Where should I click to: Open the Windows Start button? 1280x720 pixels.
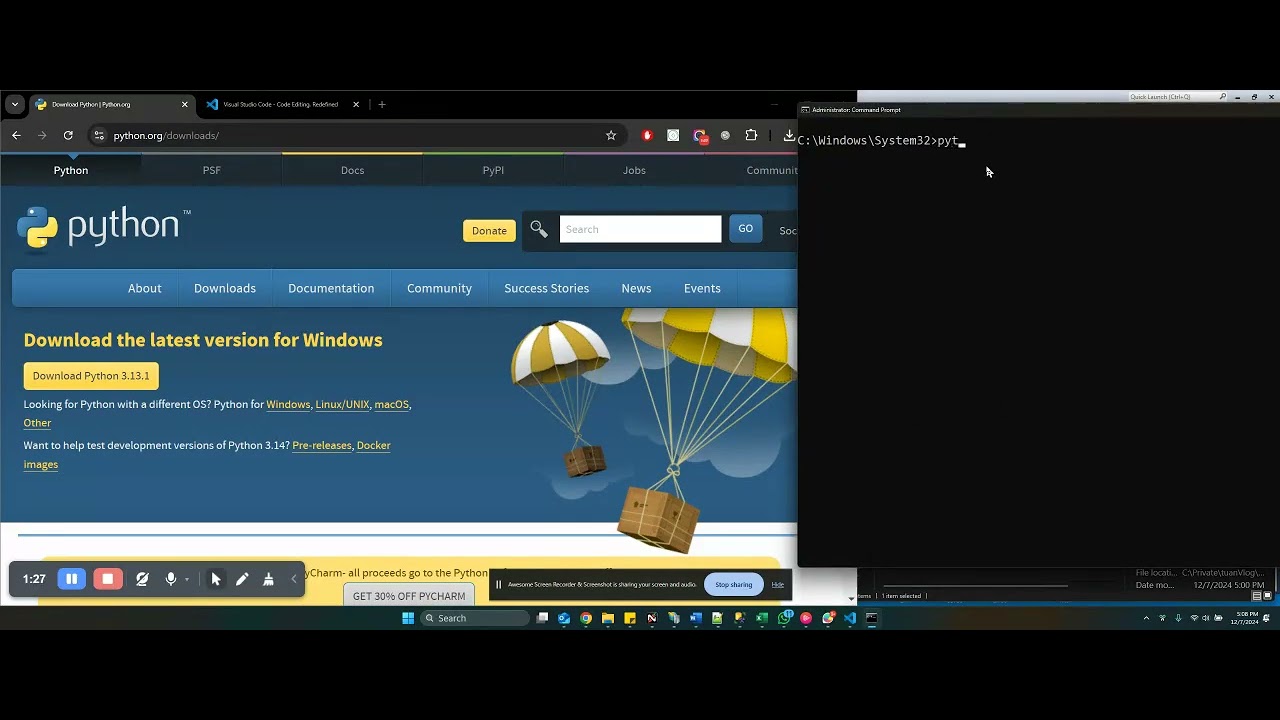click(408, 618)
